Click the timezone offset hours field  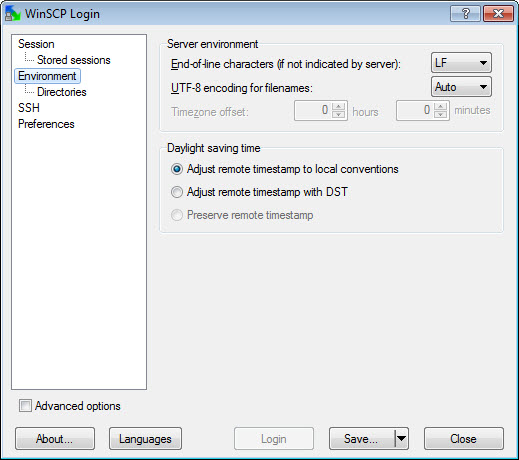[x=313, y=110]
